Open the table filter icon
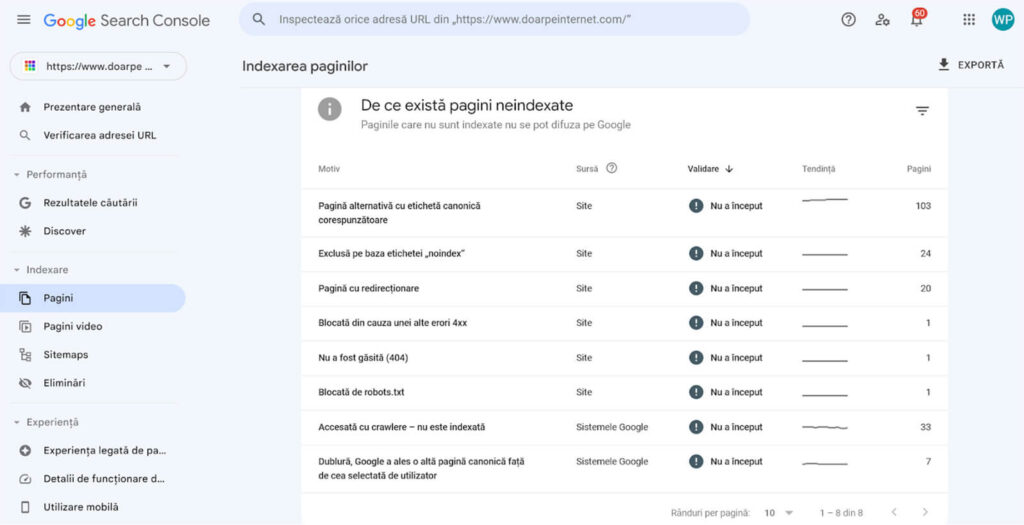 922,111
